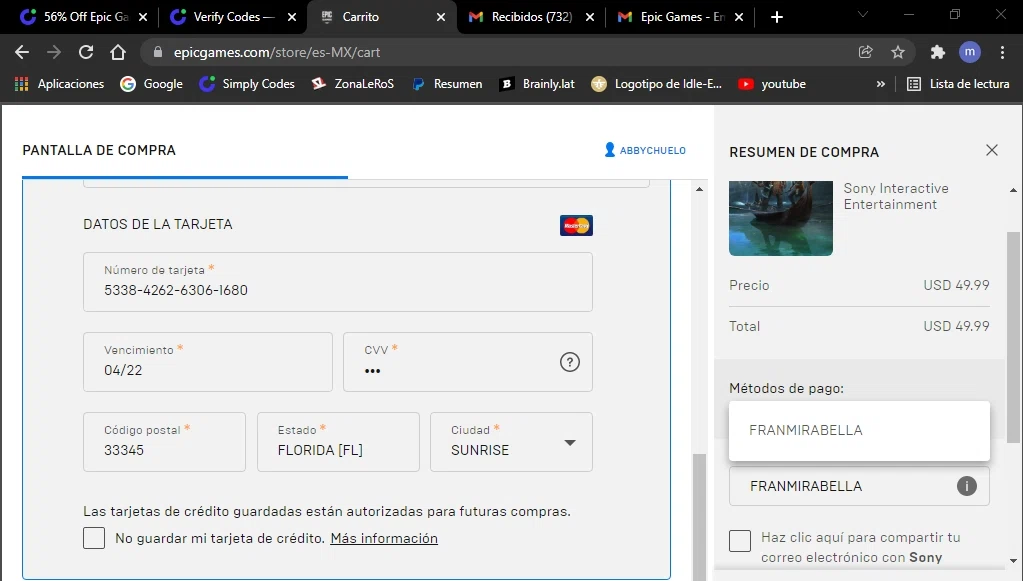Click the address bar URL

(277, 52)
